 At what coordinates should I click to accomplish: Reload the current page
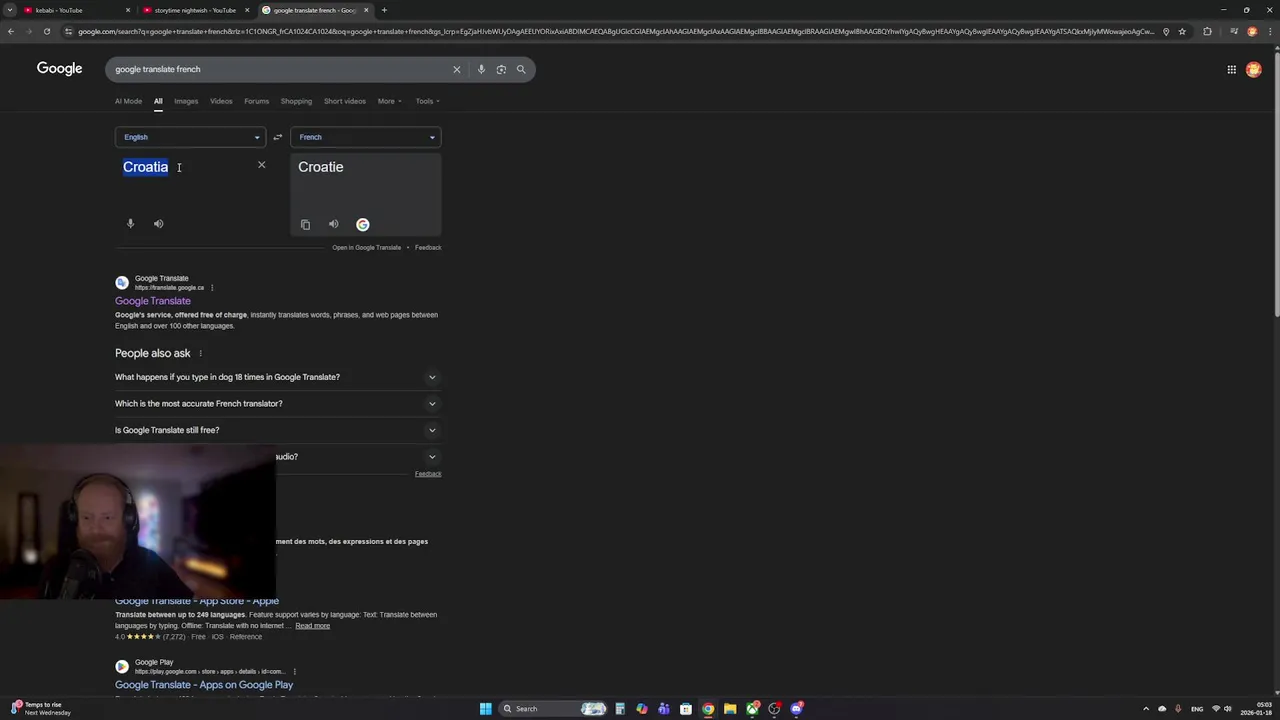pyautogui.click(x=46, y=31)
